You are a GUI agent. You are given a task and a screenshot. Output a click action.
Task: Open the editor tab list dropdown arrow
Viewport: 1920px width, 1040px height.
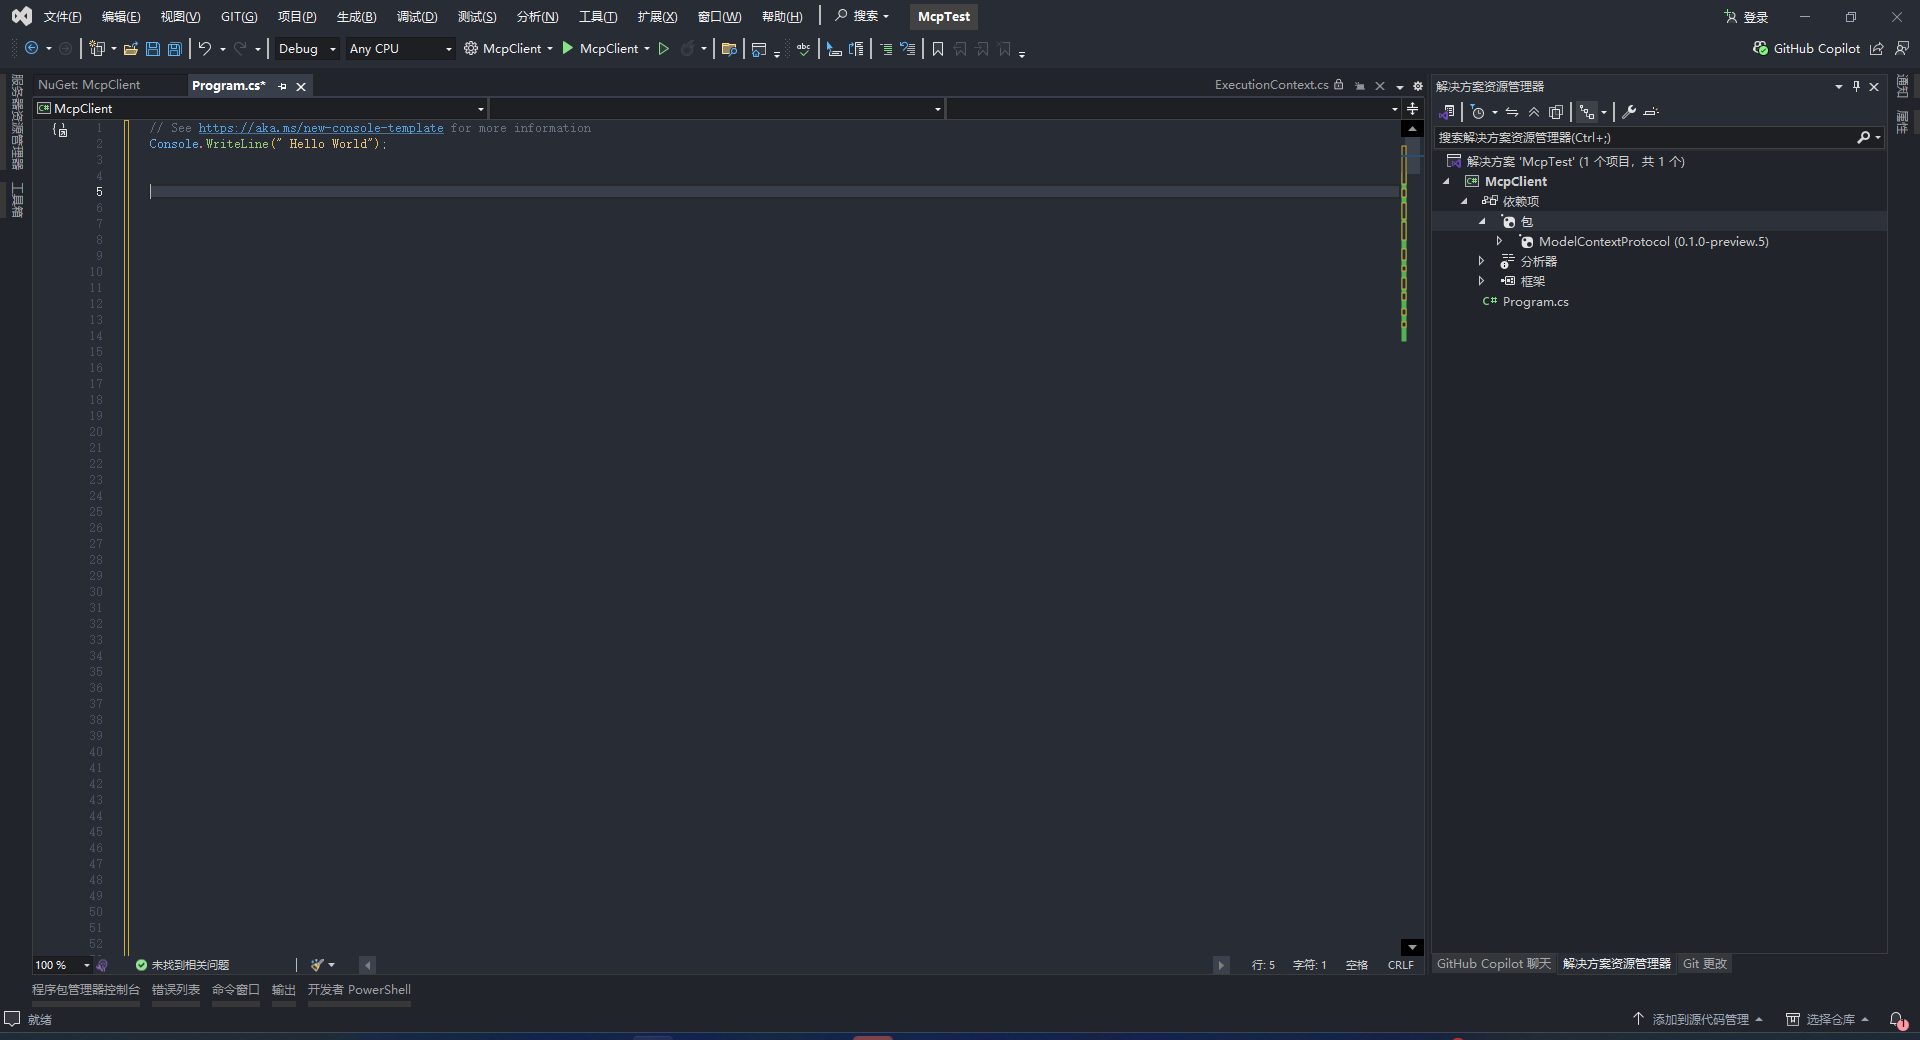(1400, 86)
